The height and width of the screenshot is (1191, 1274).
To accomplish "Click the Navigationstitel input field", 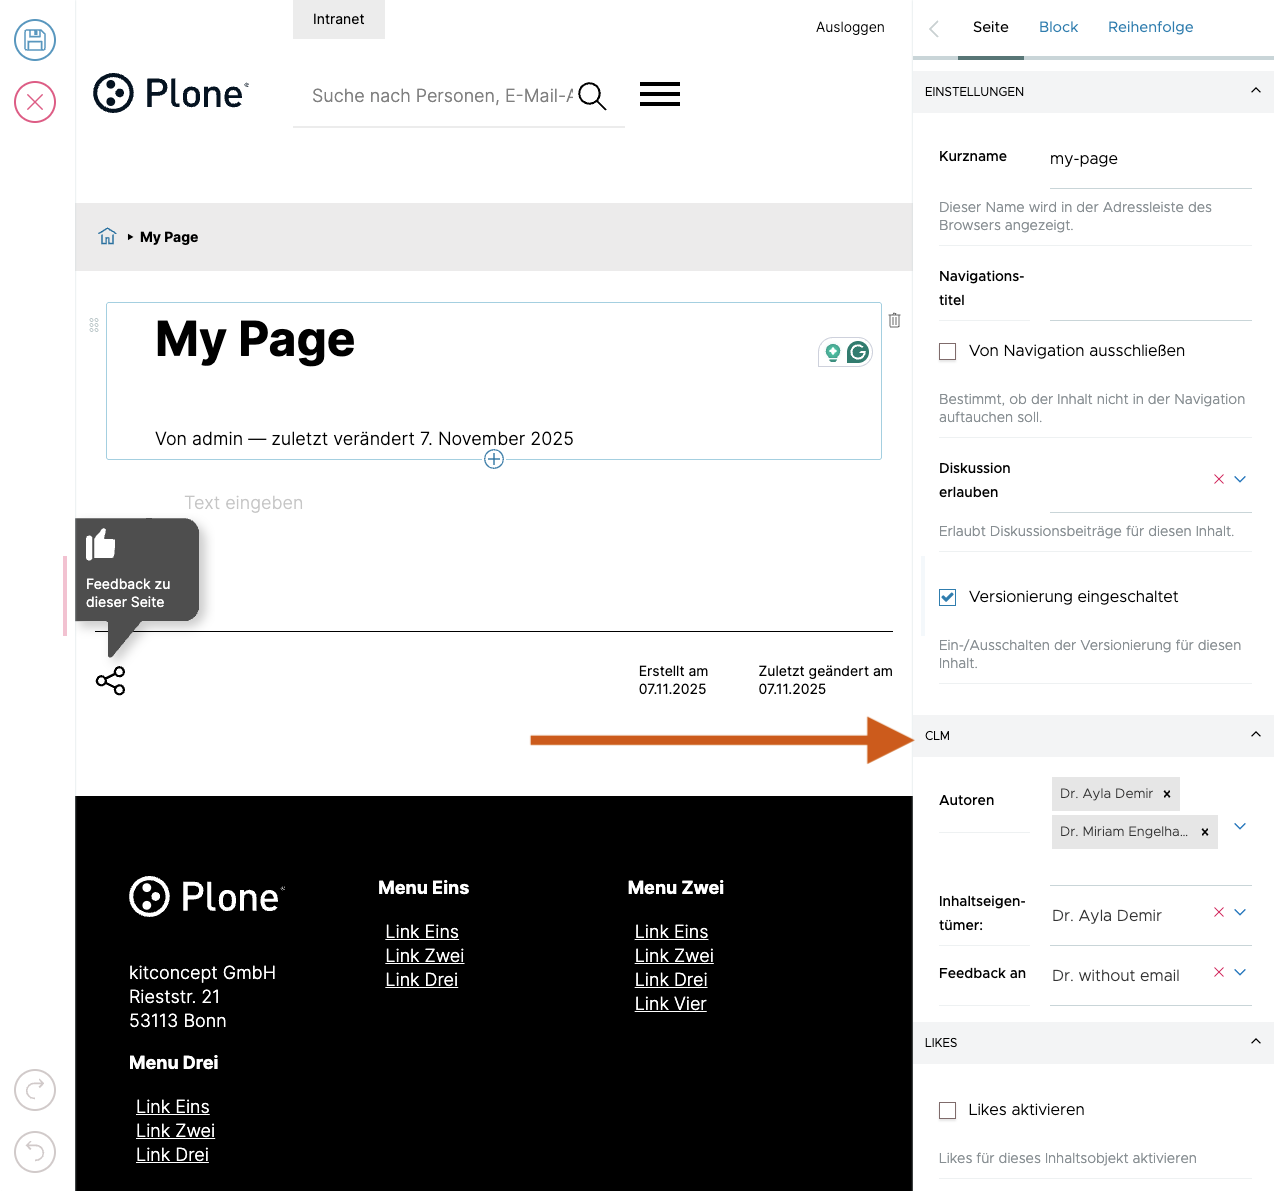I will pyautogui.click(x=1151, y=293).
